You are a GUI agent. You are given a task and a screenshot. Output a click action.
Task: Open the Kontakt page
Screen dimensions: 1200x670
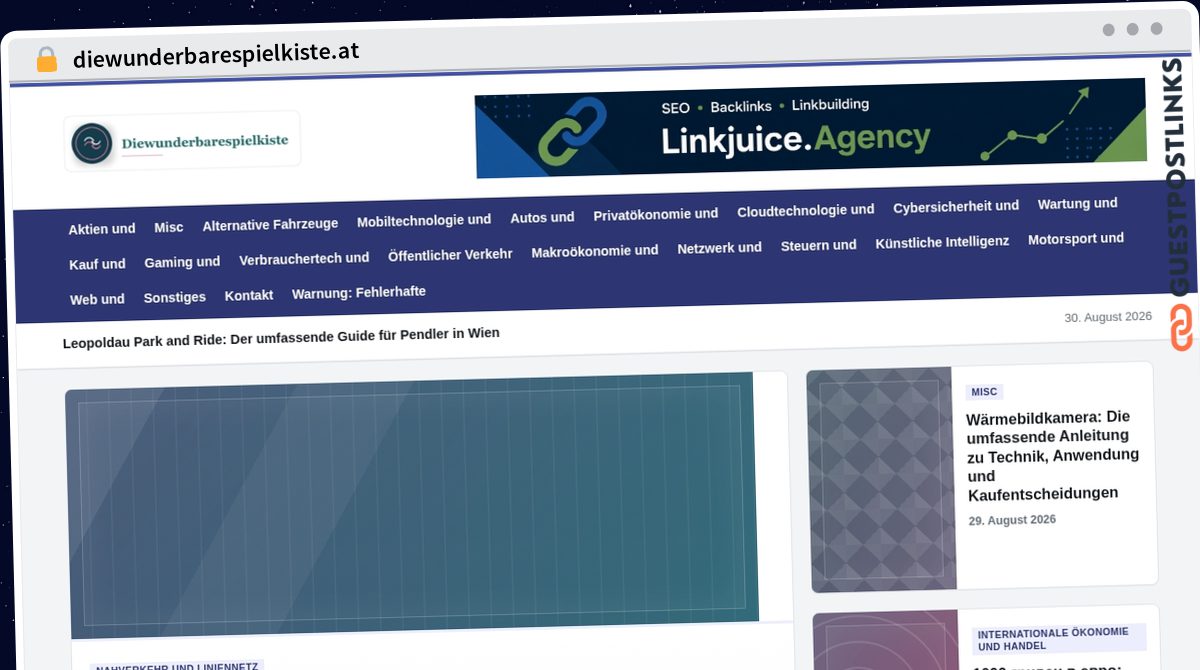249,295
